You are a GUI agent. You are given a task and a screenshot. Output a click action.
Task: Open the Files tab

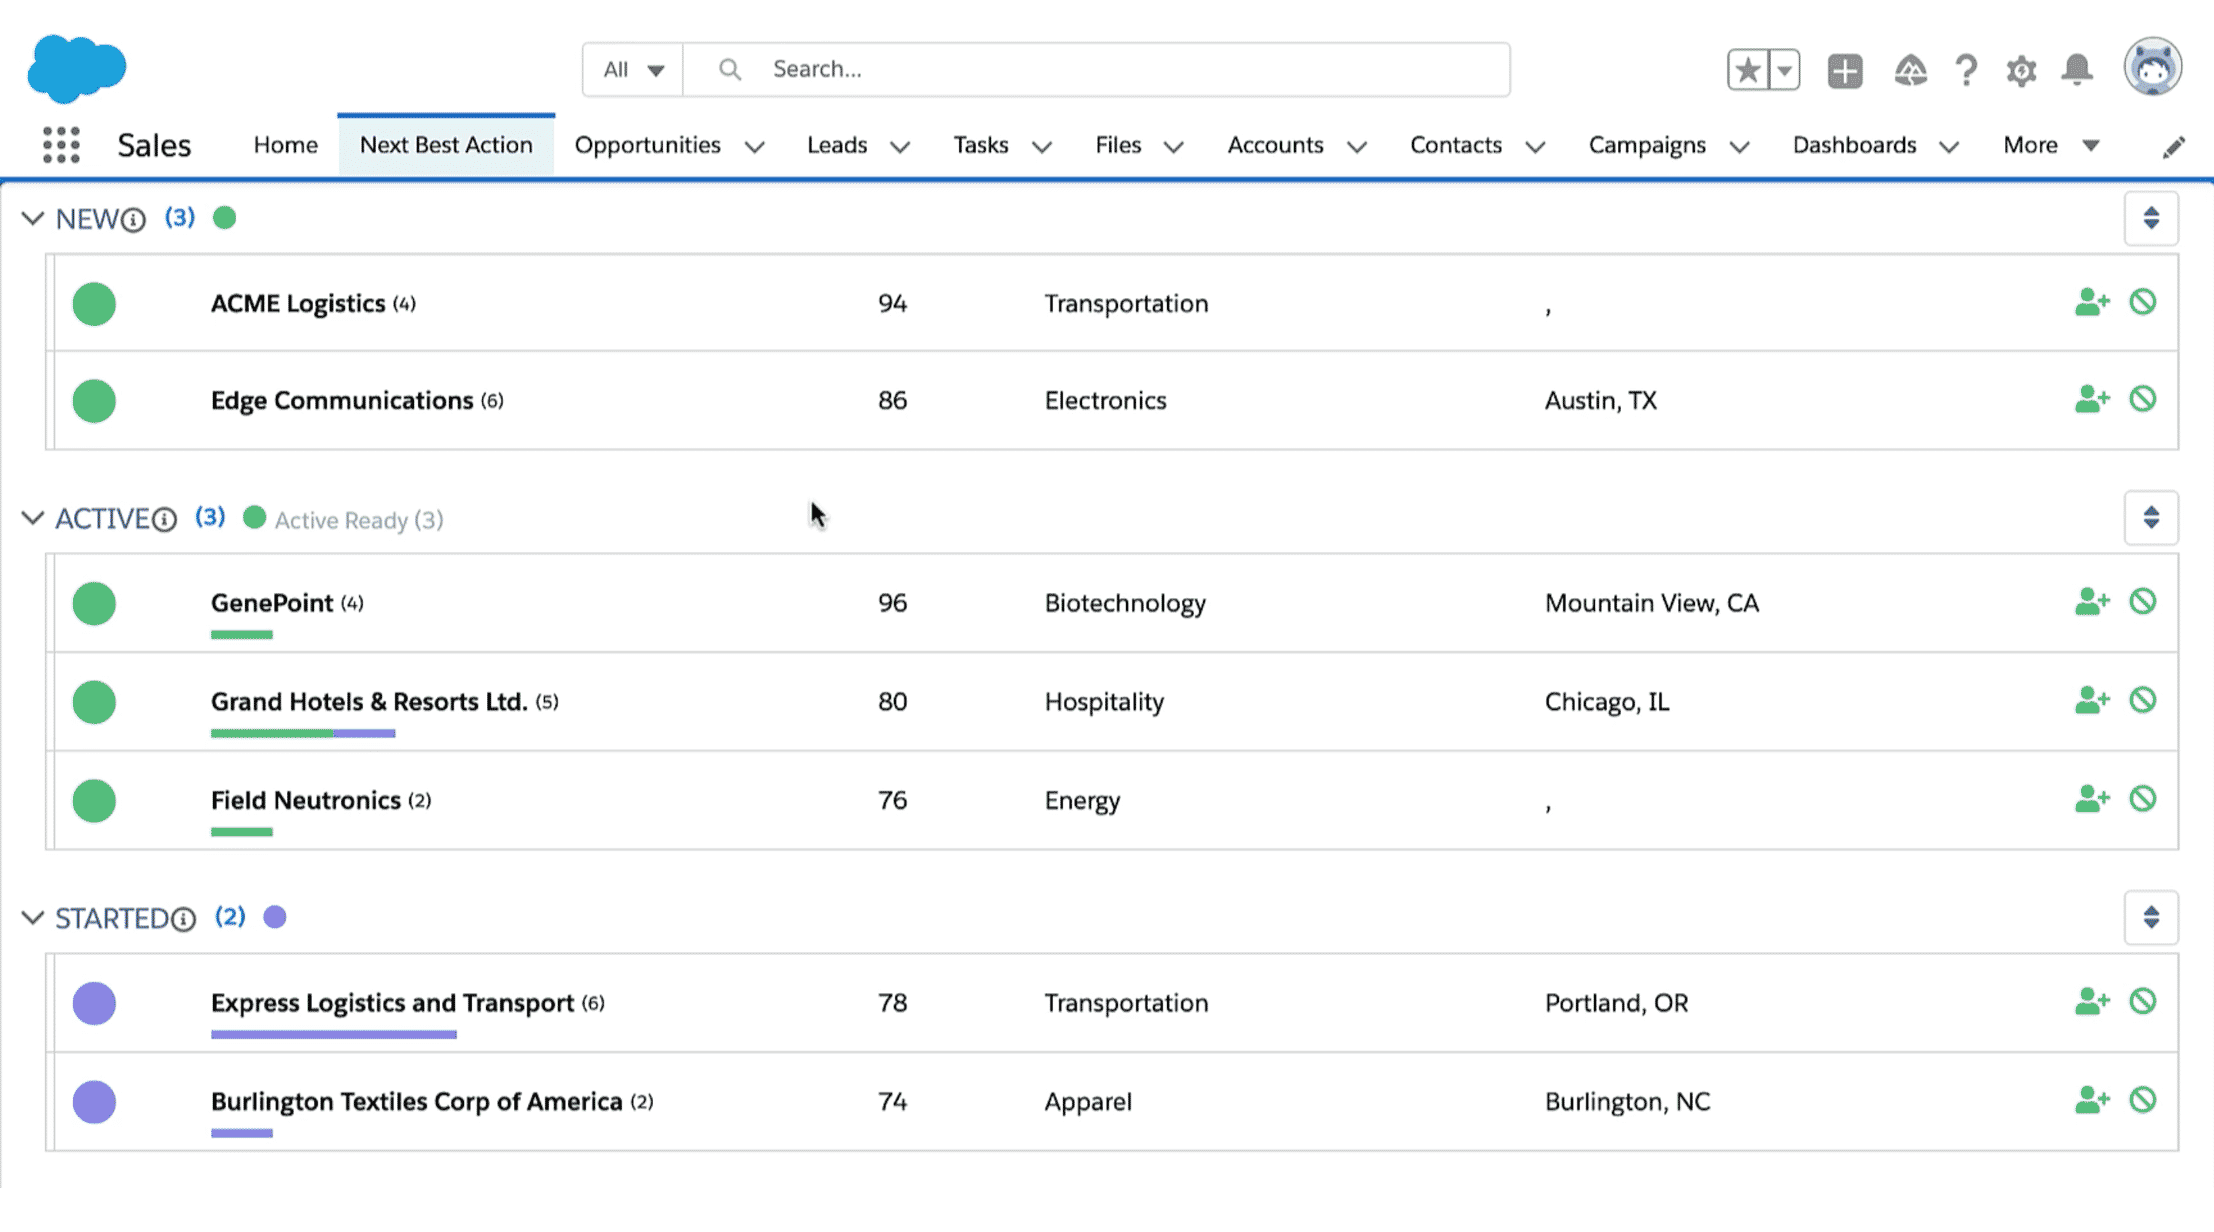[x=1118, y=146]
